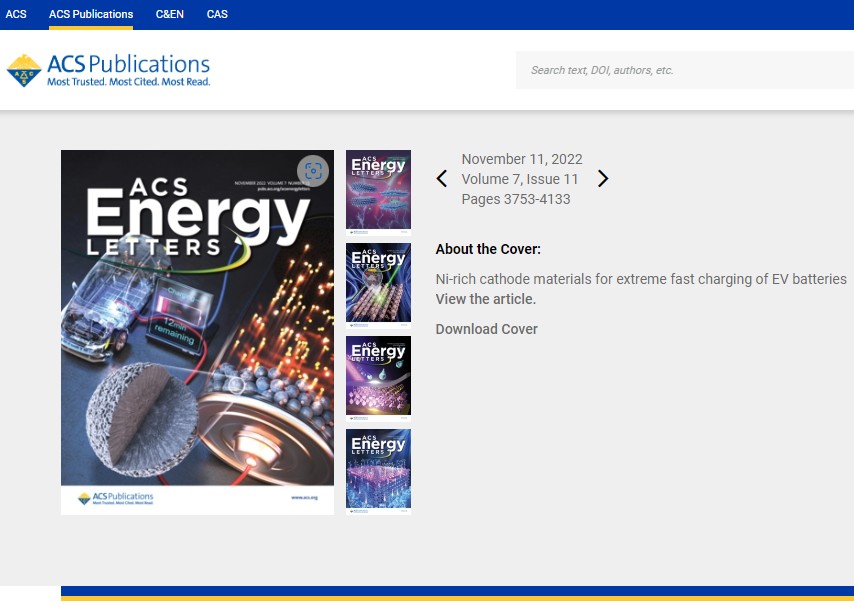Select the second cover thumbnail with green laser

tap(379, 285)
